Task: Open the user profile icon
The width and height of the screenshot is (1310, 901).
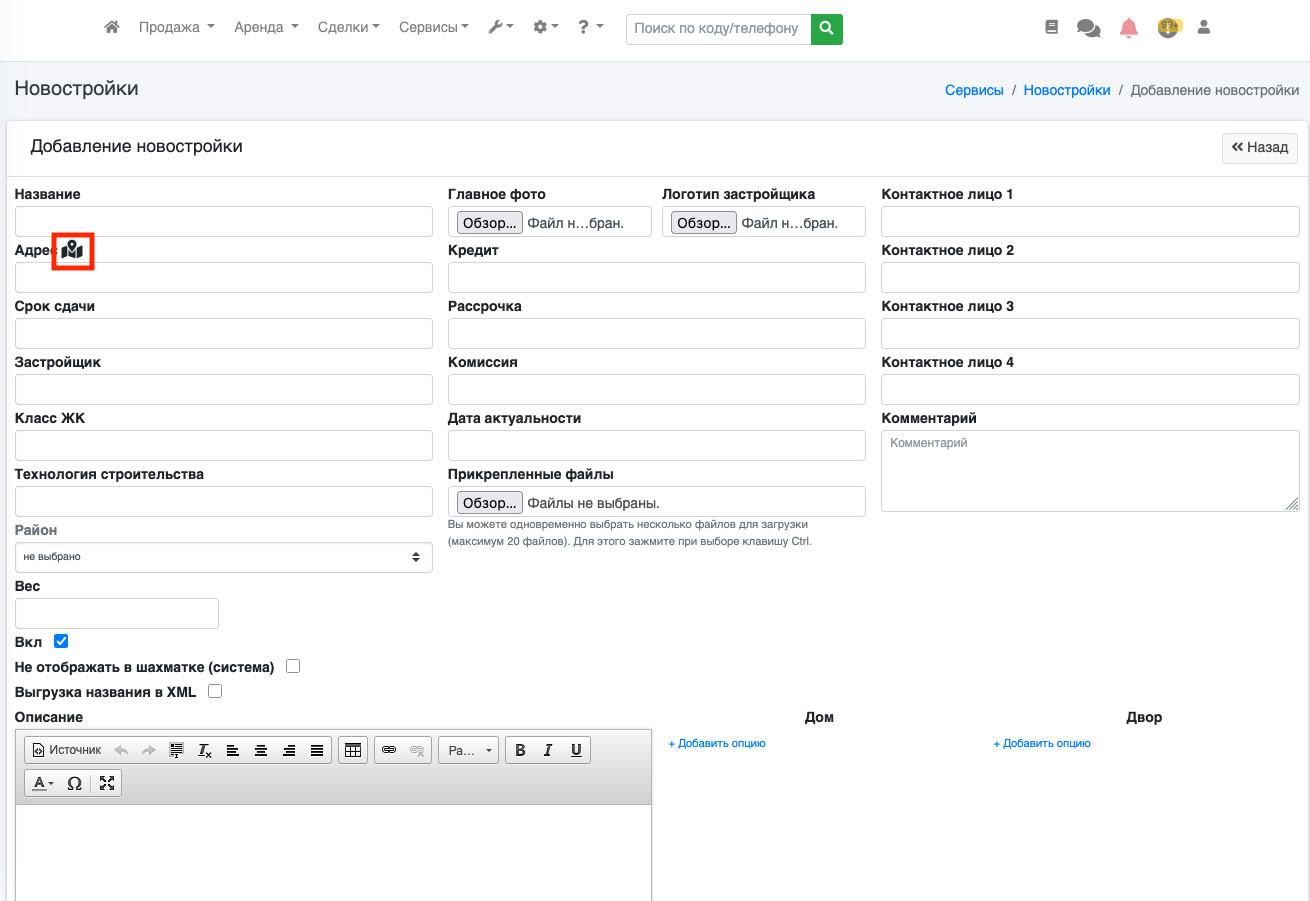Action: (x=1204, y=28)
